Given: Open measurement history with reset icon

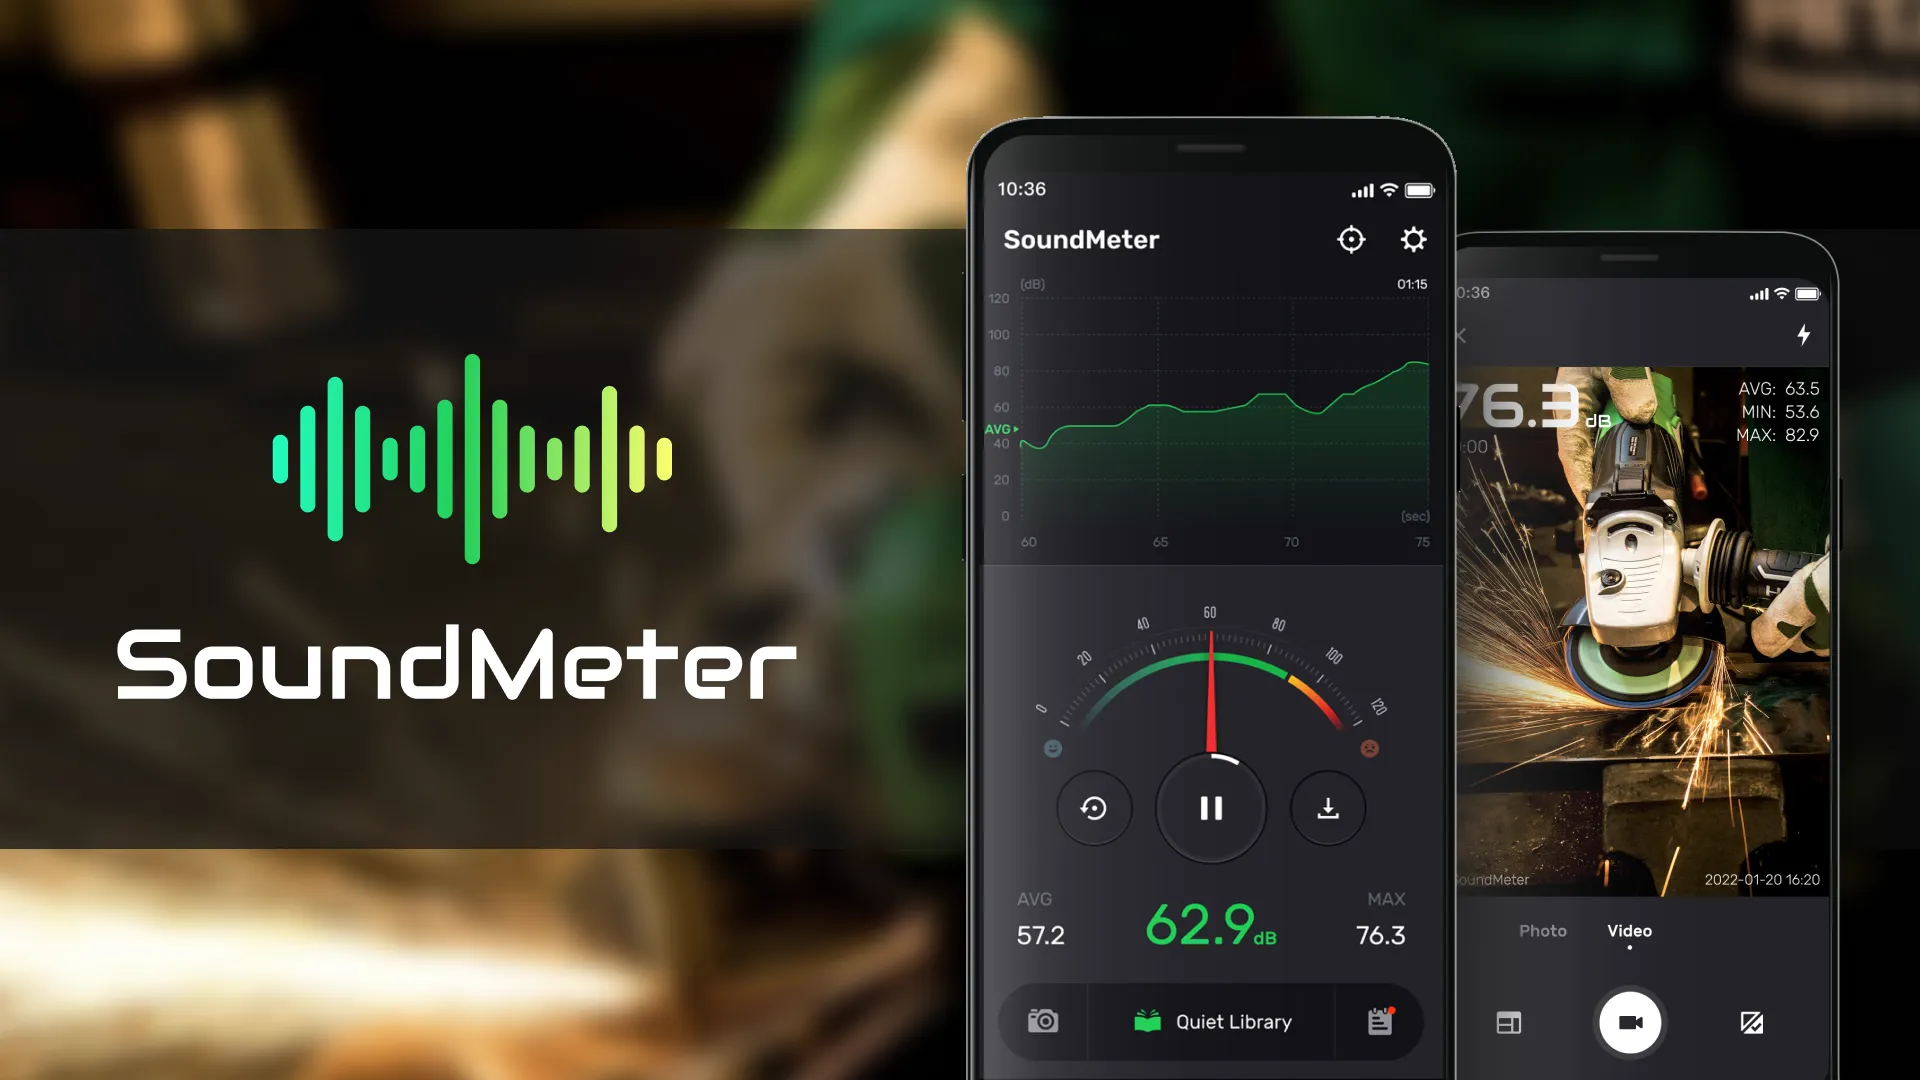Looking at the screenshot, I should (x=1093, y=808).
